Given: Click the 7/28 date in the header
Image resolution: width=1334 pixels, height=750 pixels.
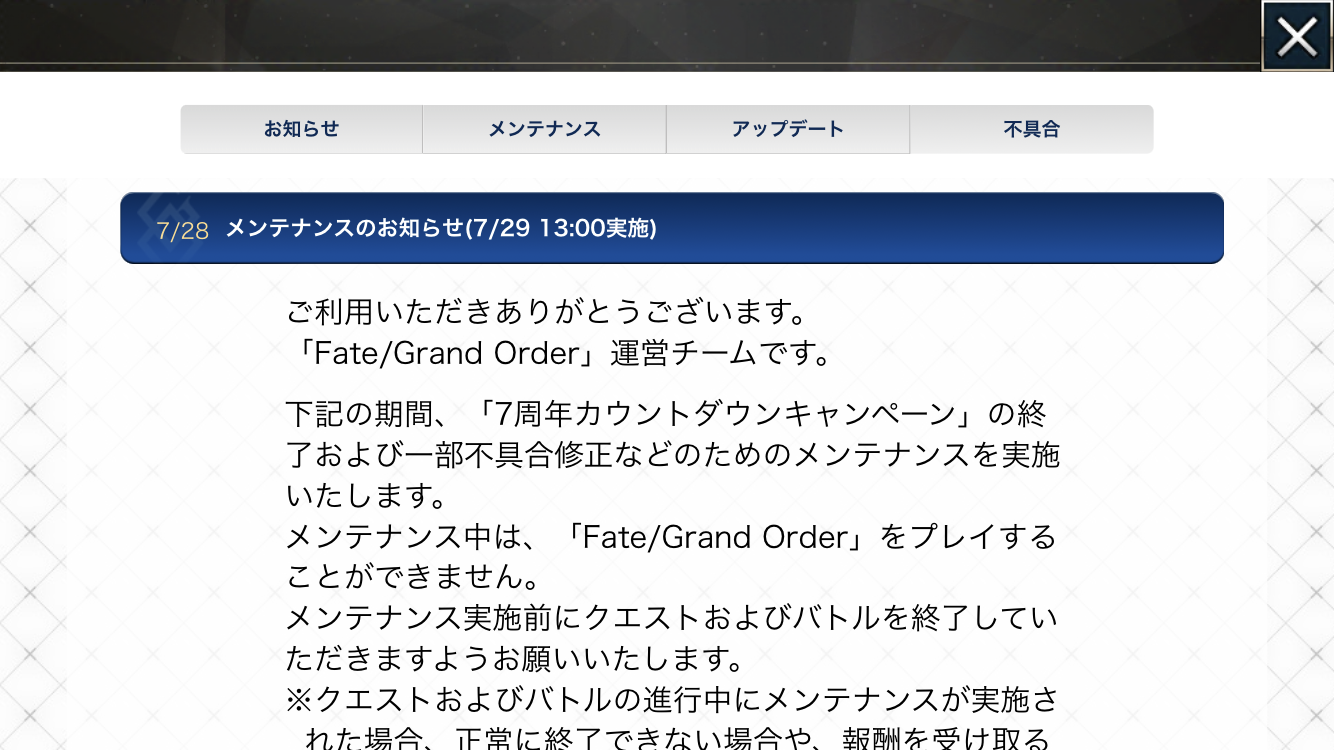Looking at the screenshot, I should 182,231.
